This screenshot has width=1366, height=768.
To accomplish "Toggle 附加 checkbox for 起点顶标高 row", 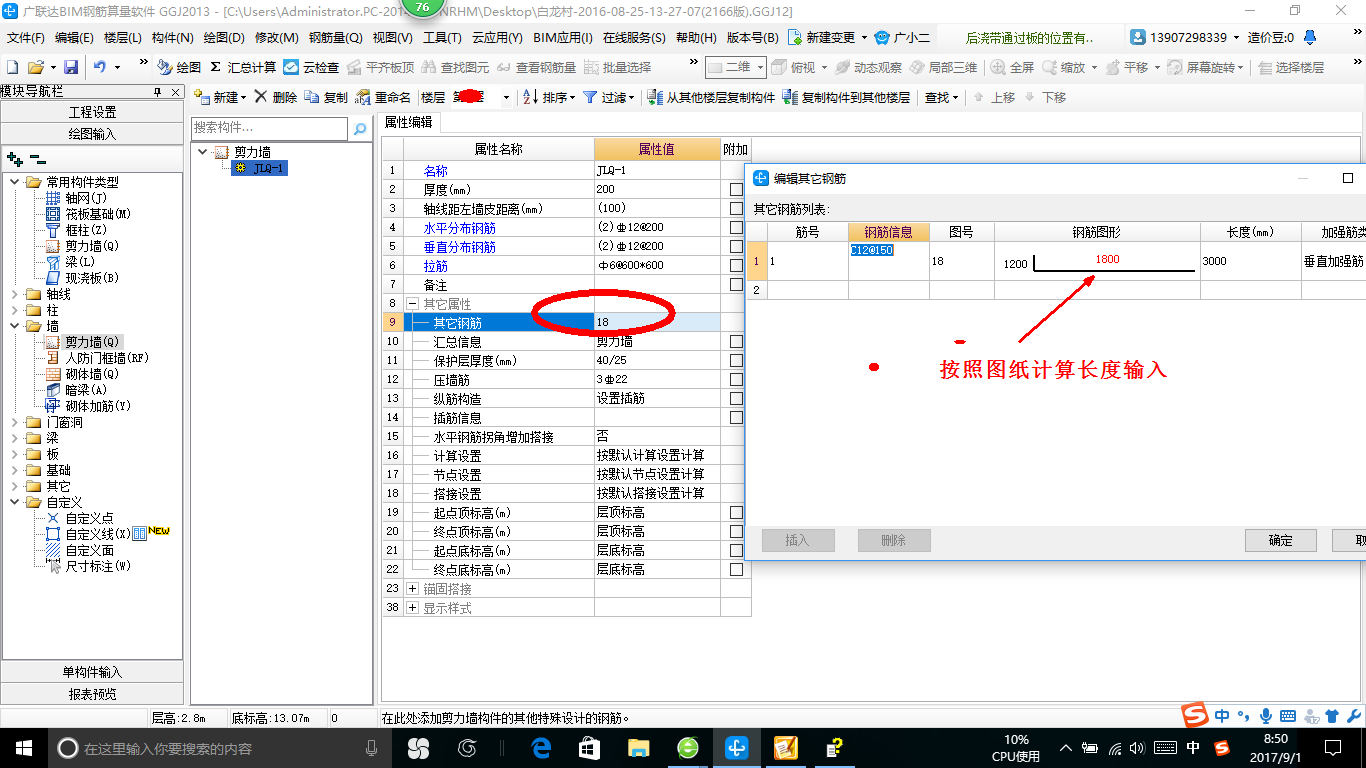I will click(736, 512).
